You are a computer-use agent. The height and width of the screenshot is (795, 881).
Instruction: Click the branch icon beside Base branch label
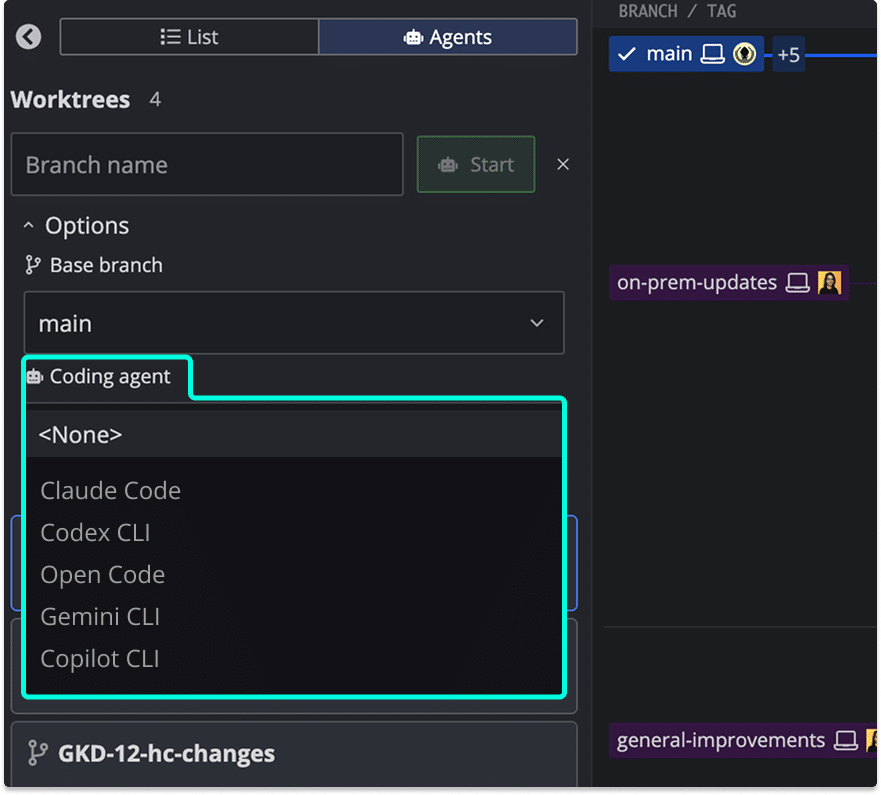[x=33, y=265]
